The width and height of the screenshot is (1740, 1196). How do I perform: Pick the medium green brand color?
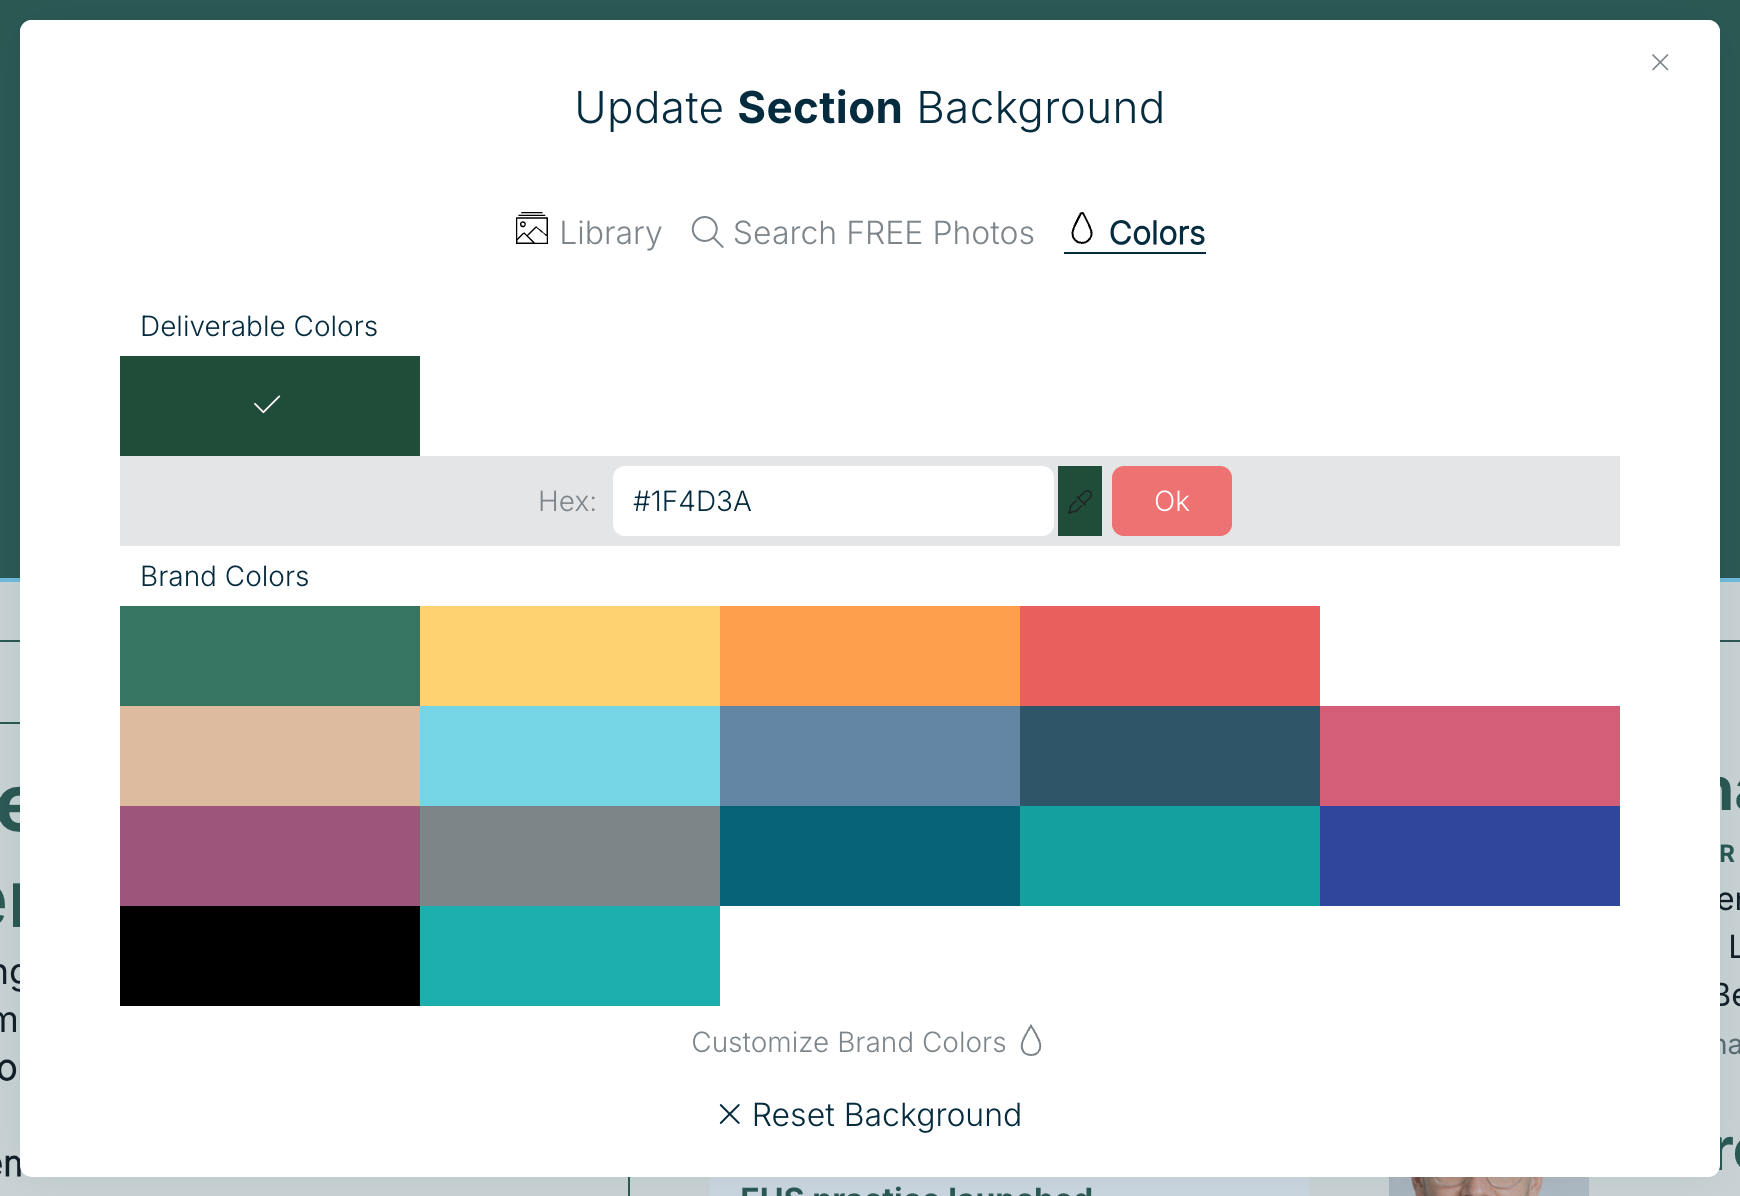tap(270, 656)
